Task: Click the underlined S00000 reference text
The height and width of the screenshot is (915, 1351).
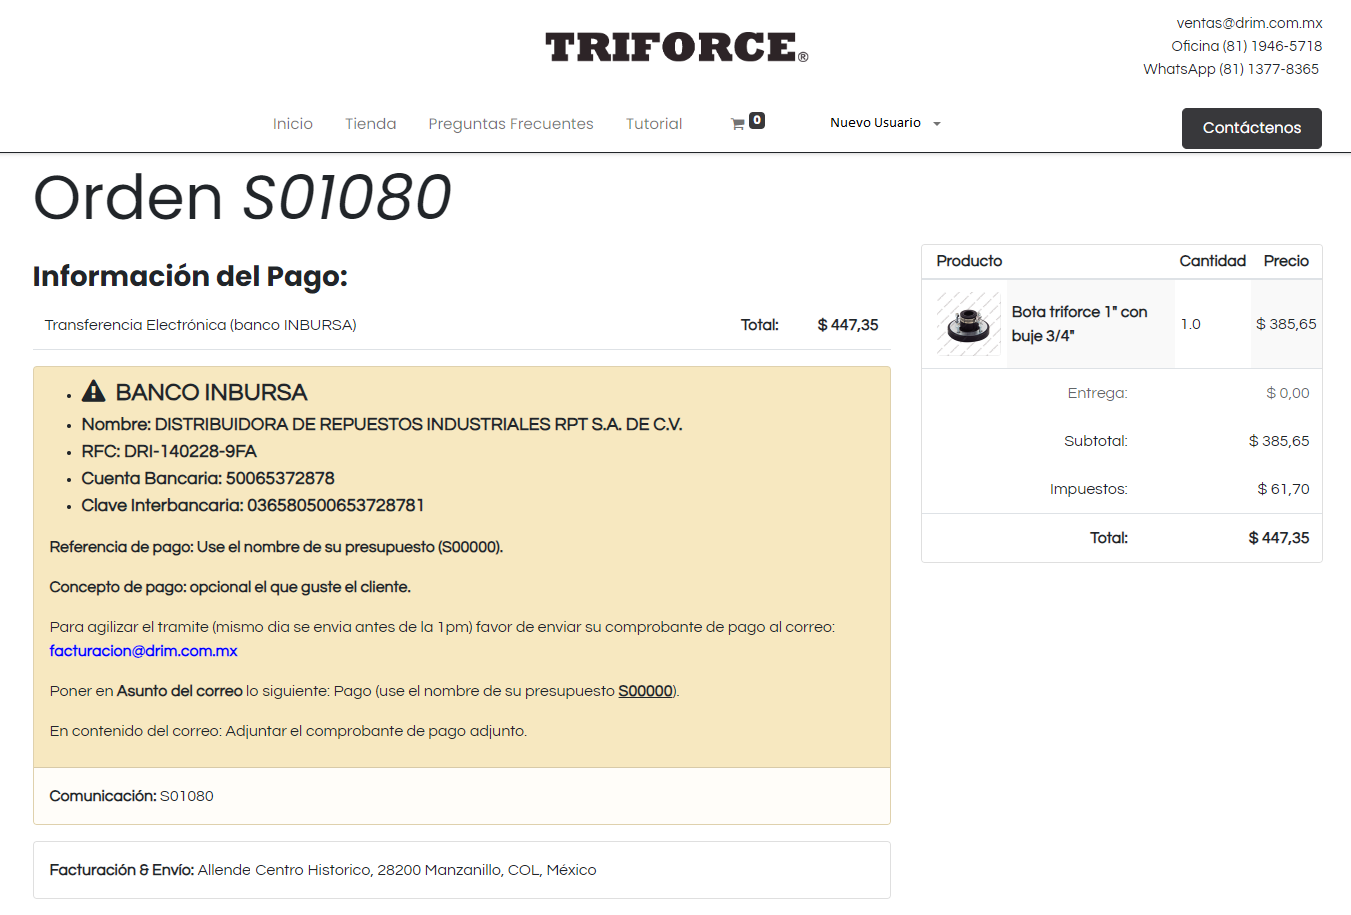Action: [x=645, y=691]
